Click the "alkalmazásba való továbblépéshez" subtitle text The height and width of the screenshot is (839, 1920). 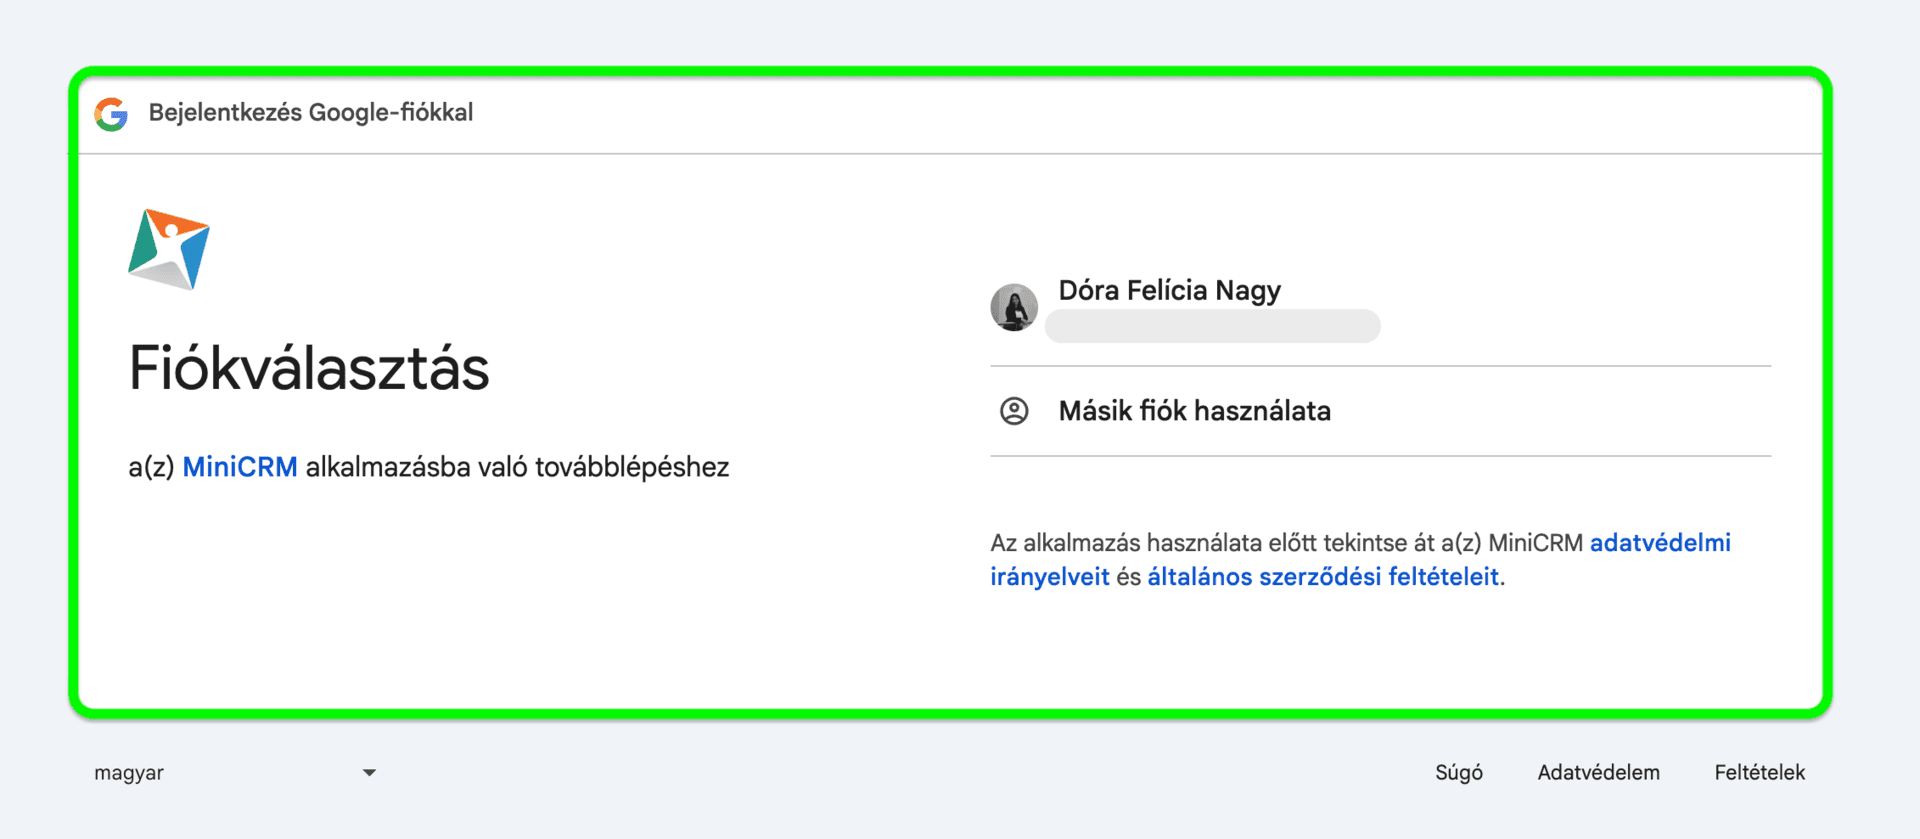click(517, 467)
